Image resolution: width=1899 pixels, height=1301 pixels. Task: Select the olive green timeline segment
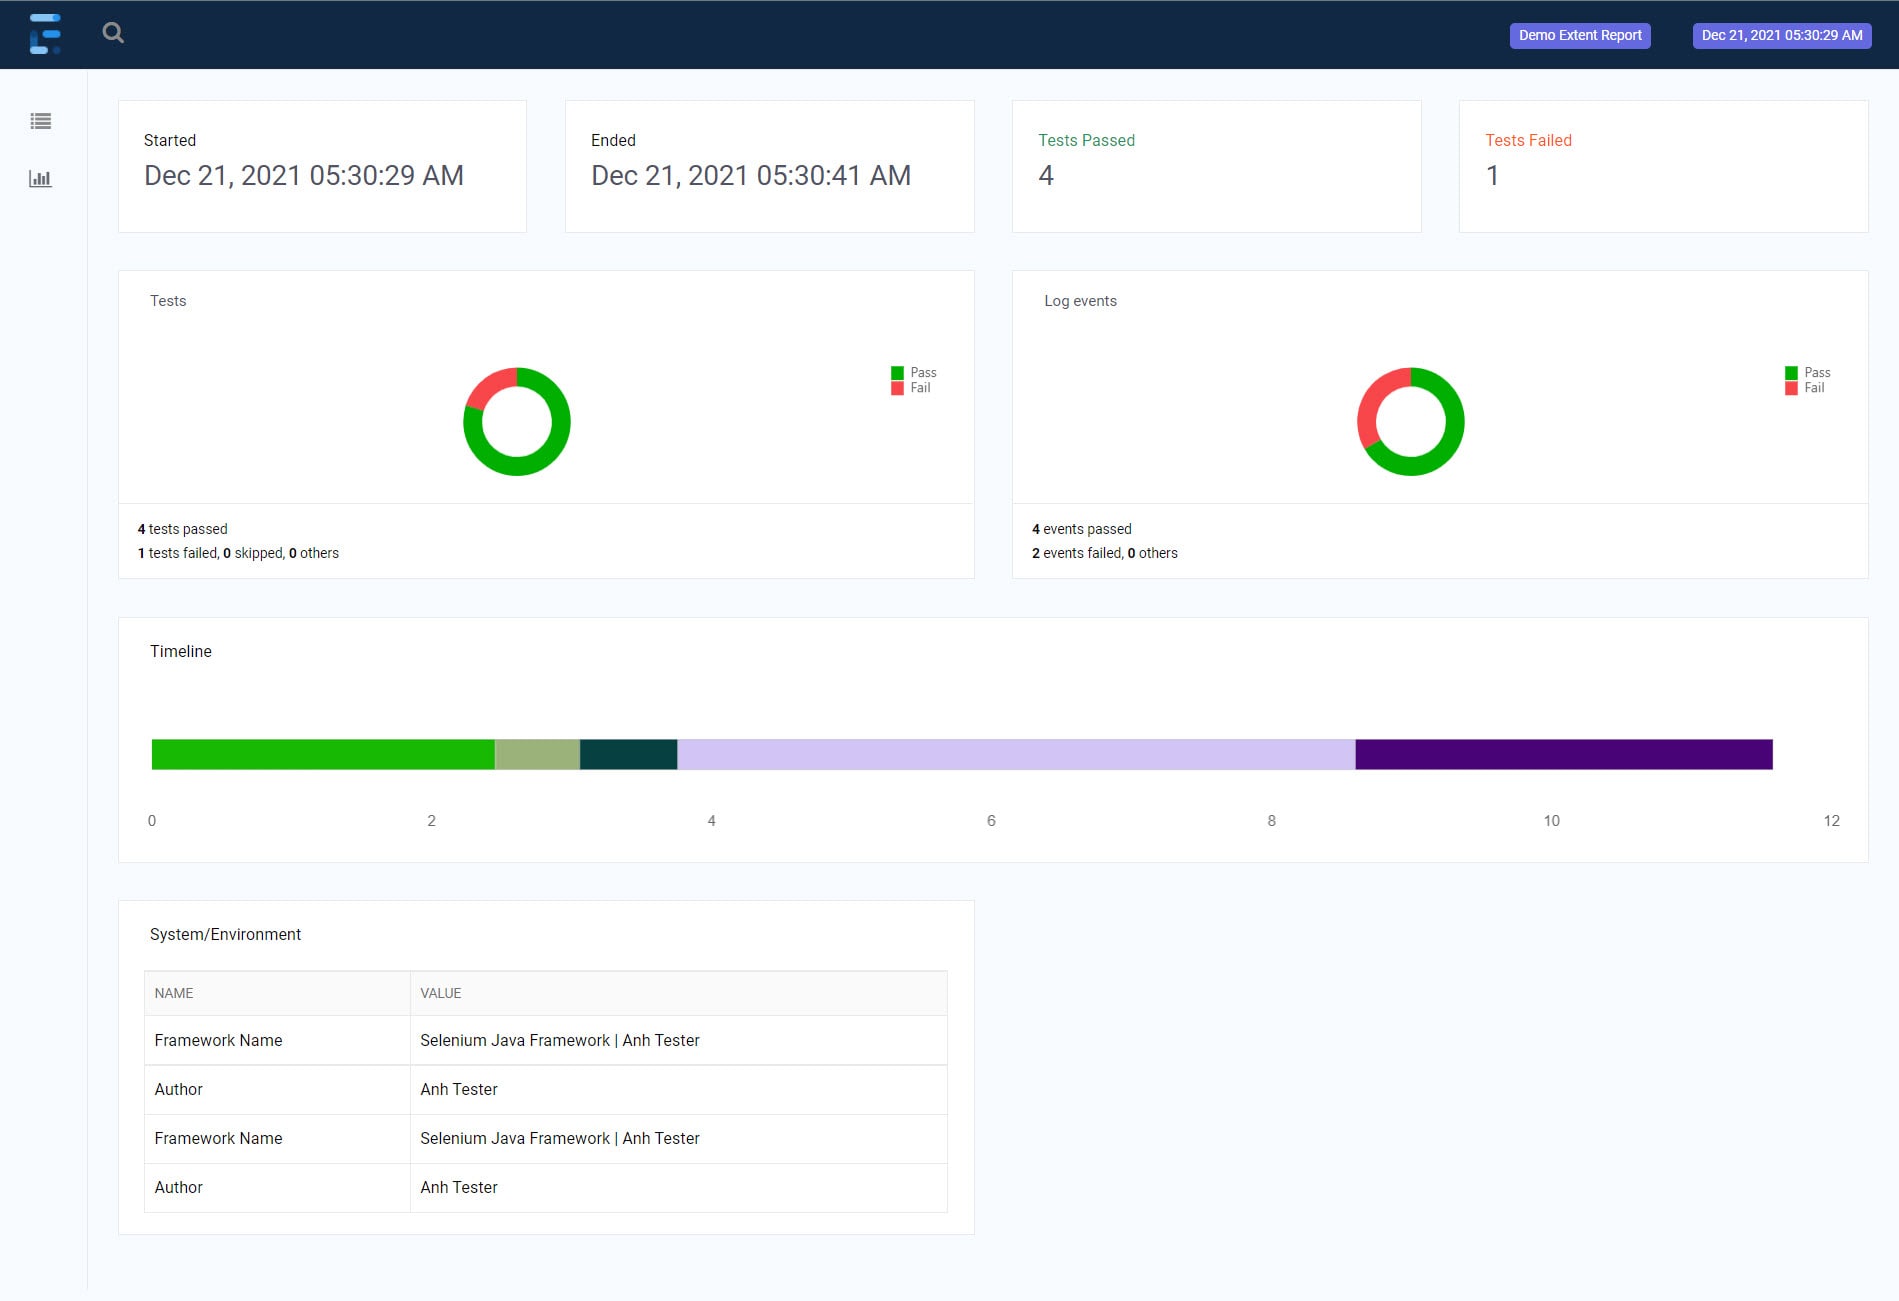pyautogui.click(x=537, y=755)
